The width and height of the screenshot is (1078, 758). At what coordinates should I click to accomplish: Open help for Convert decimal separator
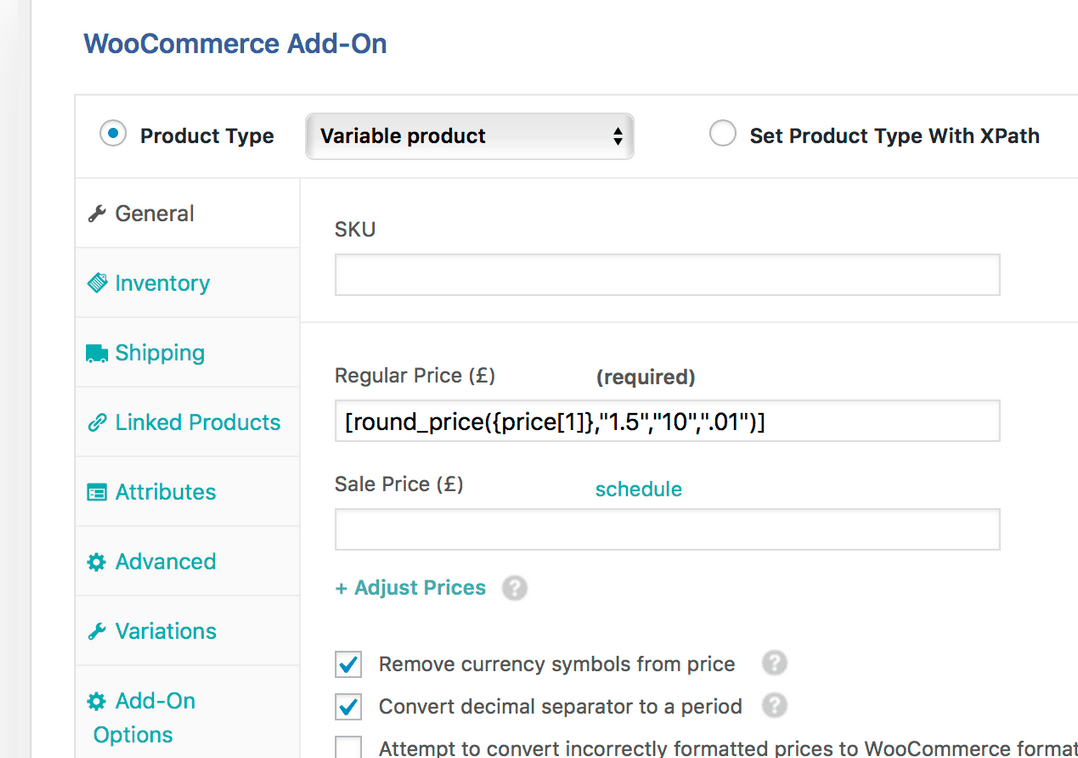coord(774,706)
